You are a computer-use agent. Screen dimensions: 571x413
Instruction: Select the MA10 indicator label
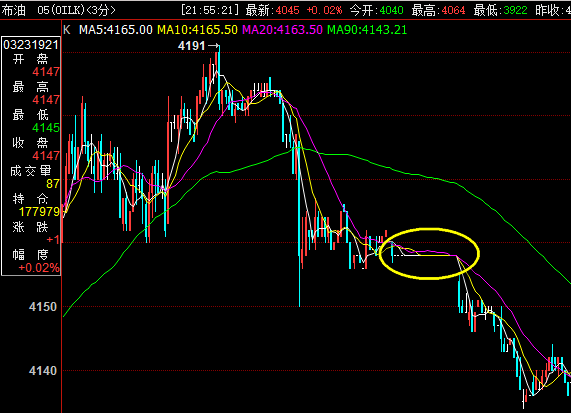point(197,30)
